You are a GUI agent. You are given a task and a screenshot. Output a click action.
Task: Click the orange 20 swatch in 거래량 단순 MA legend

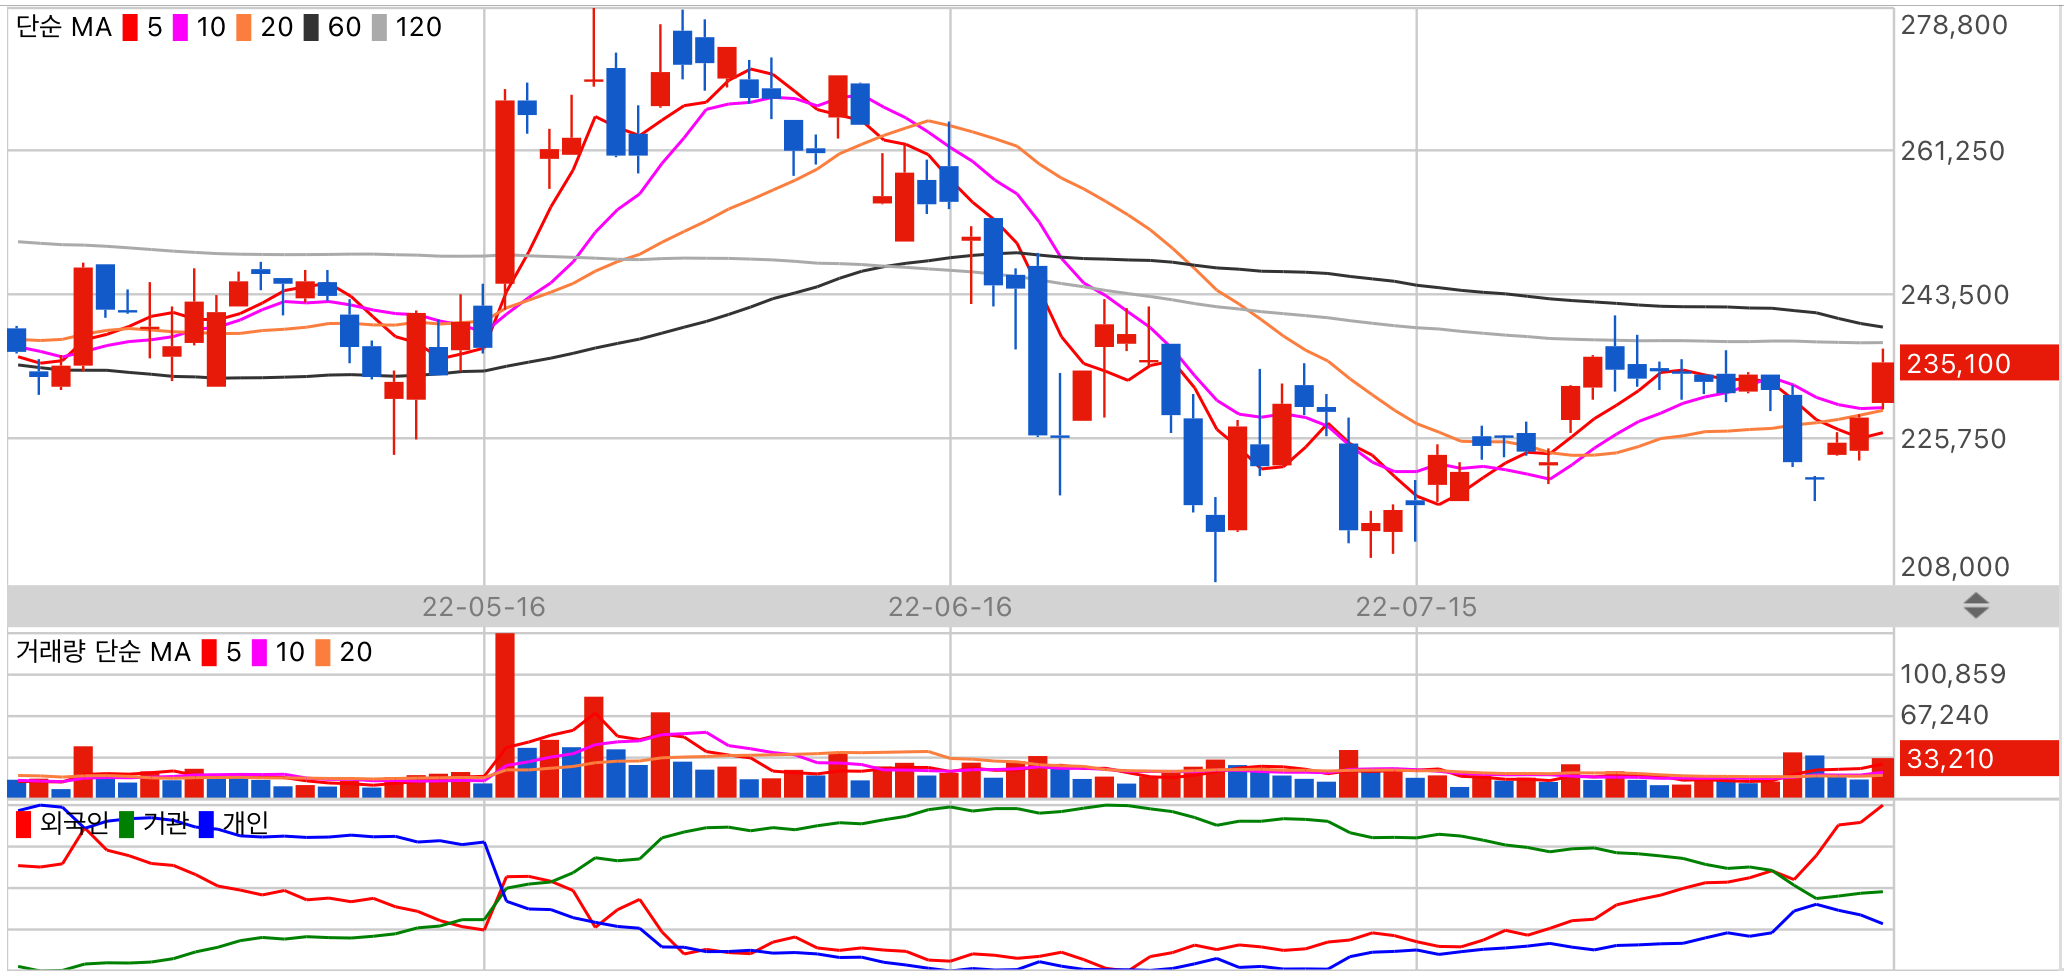click(x=323, y=653)
